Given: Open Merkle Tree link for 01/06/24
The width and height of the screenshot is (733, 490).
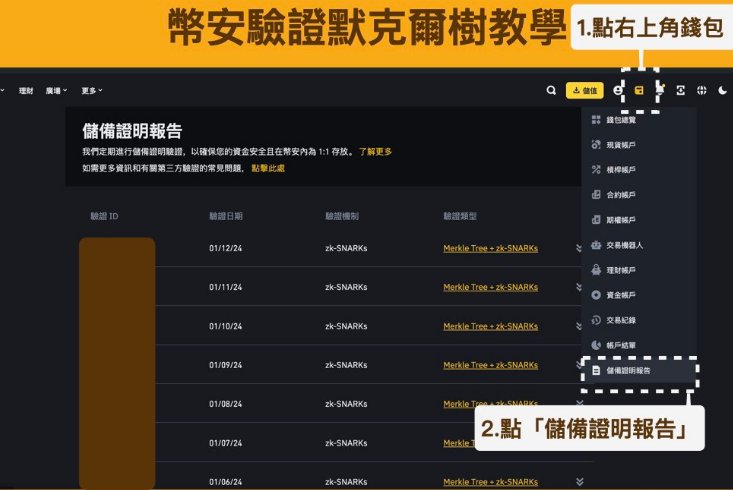Looking at the screenshot, I should 490,482.
